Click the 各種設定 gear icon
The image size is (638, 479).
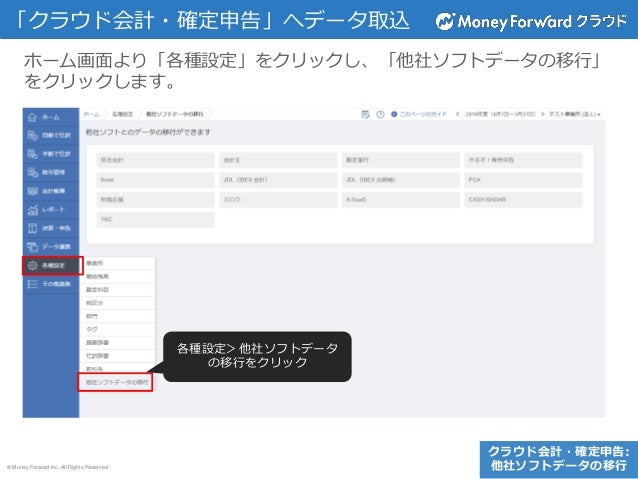(33, 265)
